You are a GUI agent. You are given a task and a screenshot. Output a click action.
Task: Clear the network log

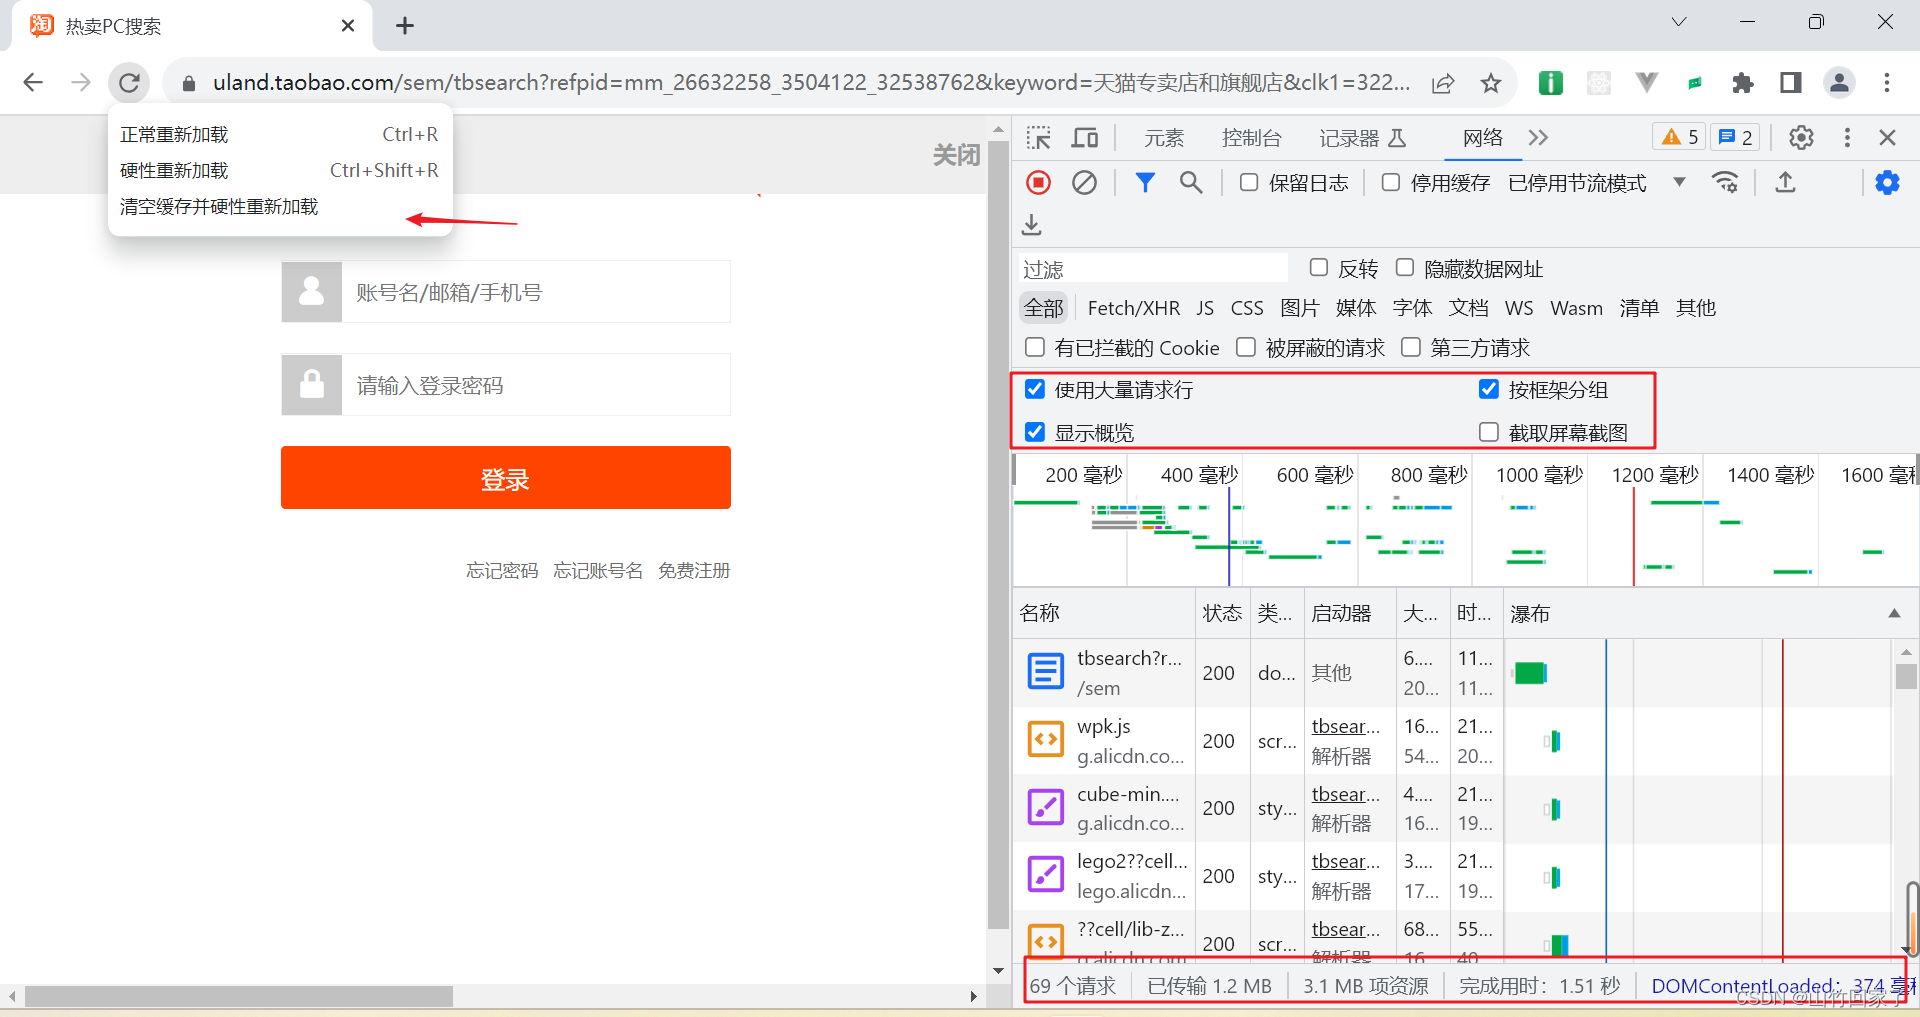pyautogui.click(x=1085, y=183)
